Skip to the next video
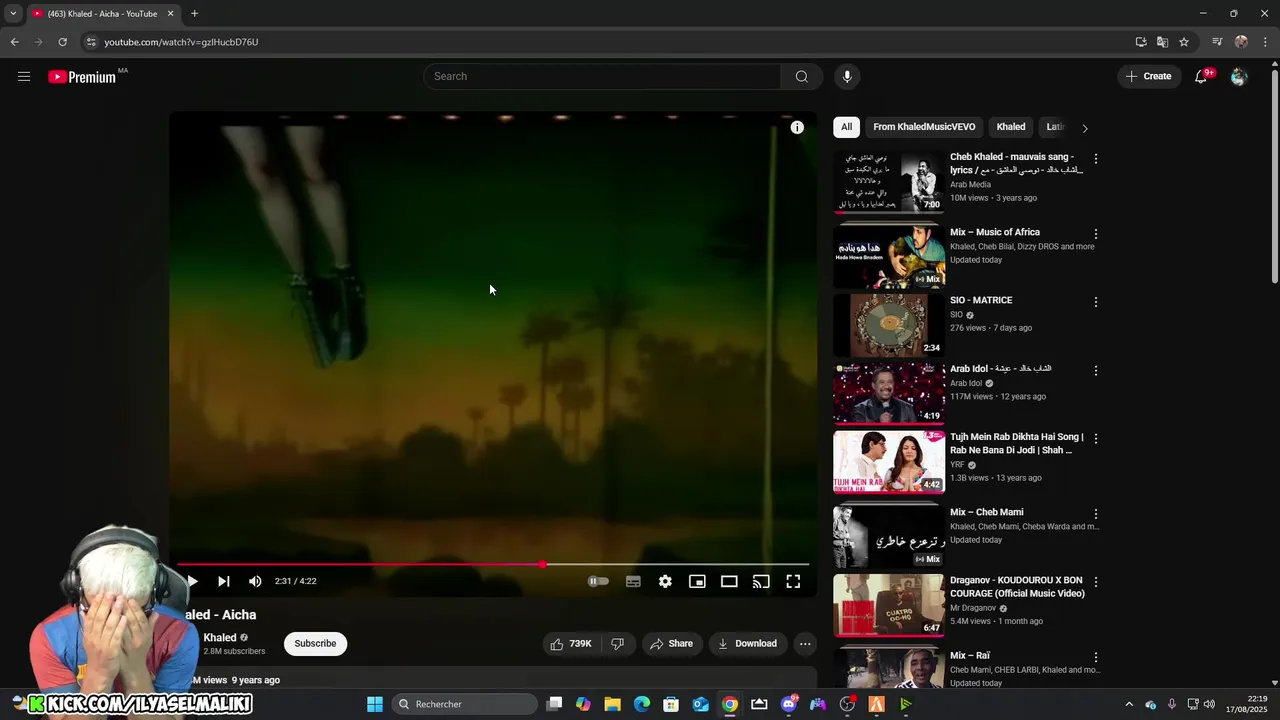The height and width of the screenshot is (720, 1280). (224, 581)
